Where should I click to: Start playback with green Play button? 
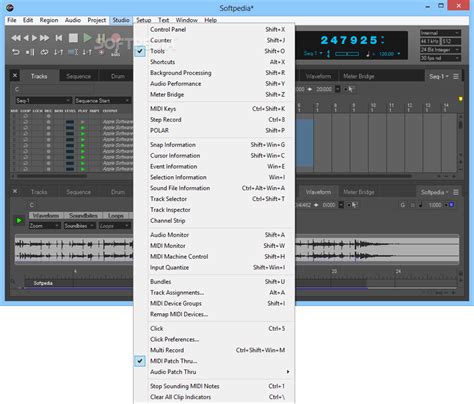pyautogui.click(x=87, y=38)
